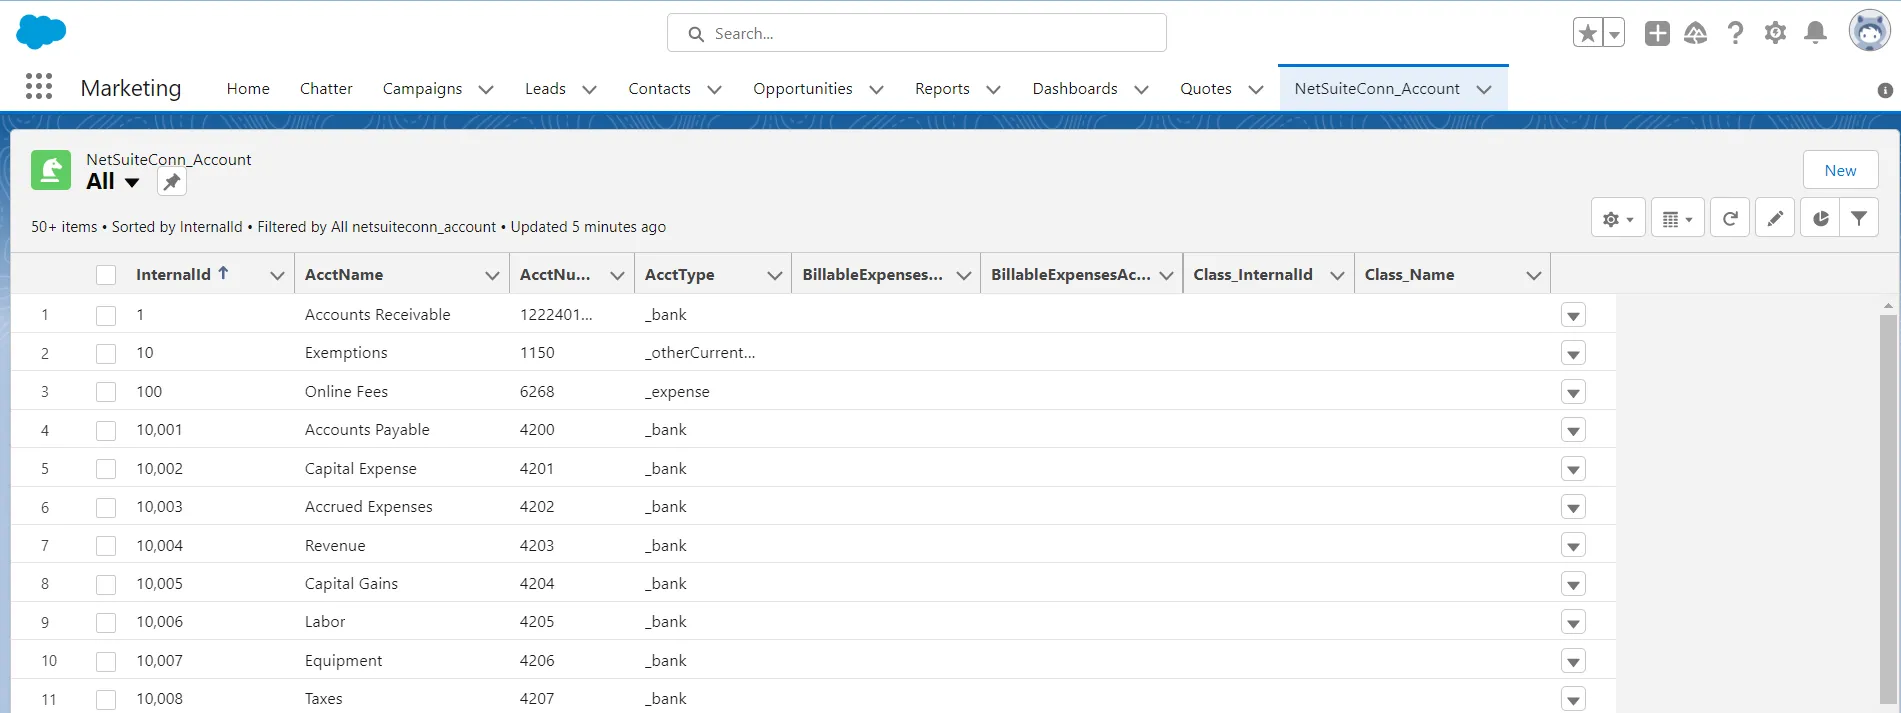Switch to the Chatter tab
This screenshot has height=713, width=1901.
(326, 89)
